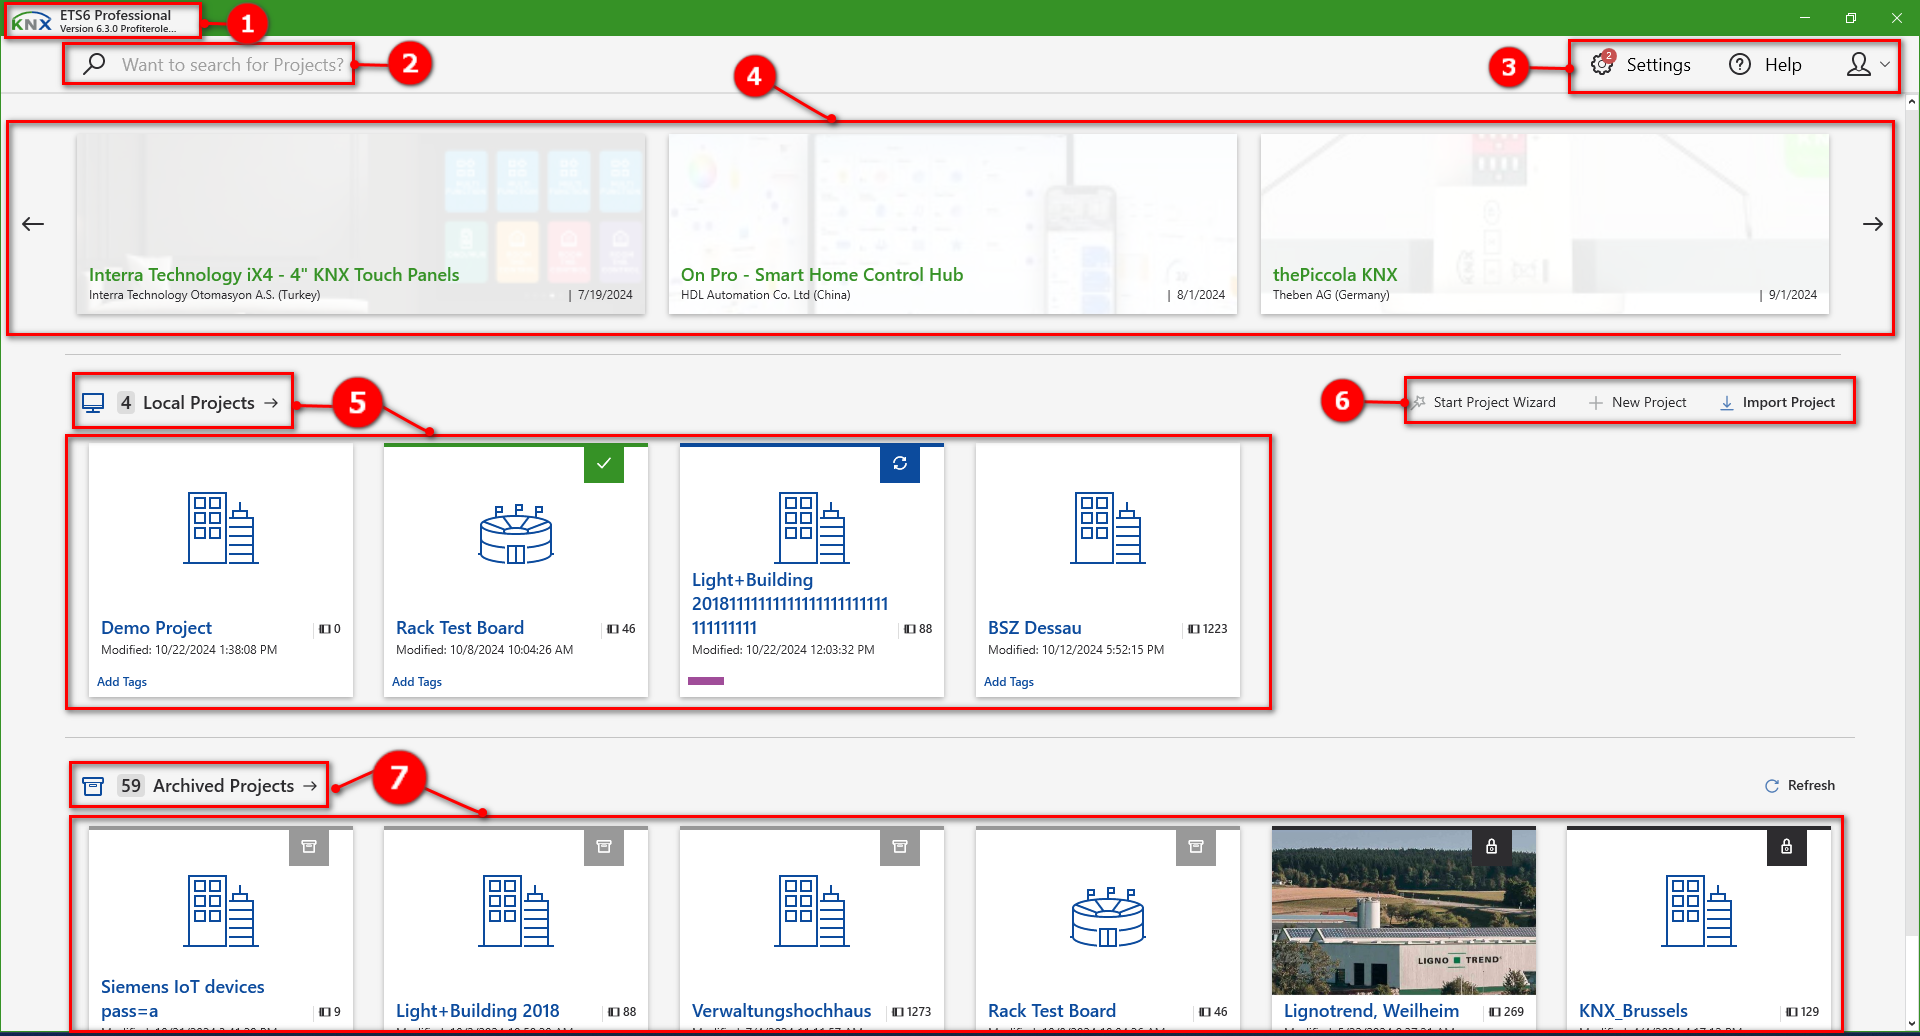Open the Archived Projects section header
Viewport: 1920px width, 1036px height.
(224, 786)
